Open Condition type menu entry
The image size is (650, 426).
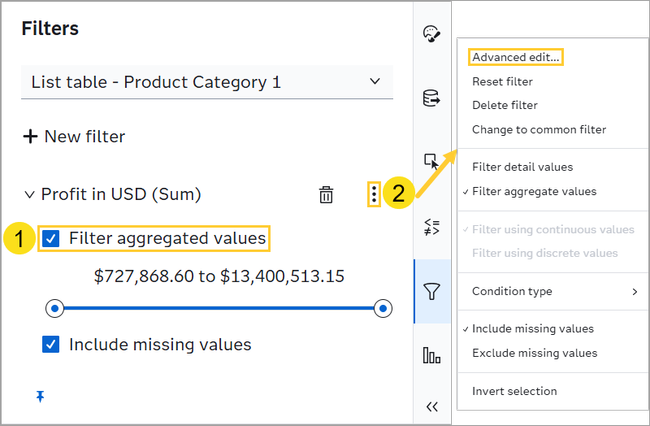point(553,291)
